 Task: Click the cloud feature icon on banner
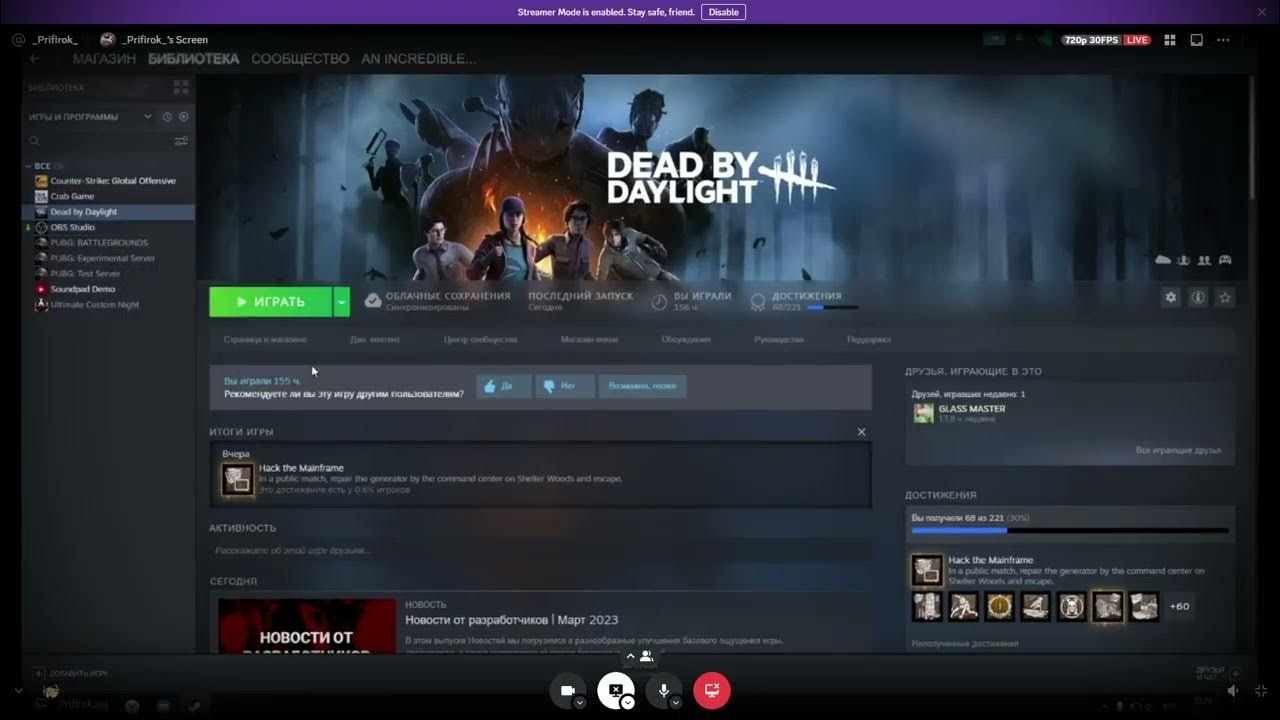click(x=1163, y=260)
